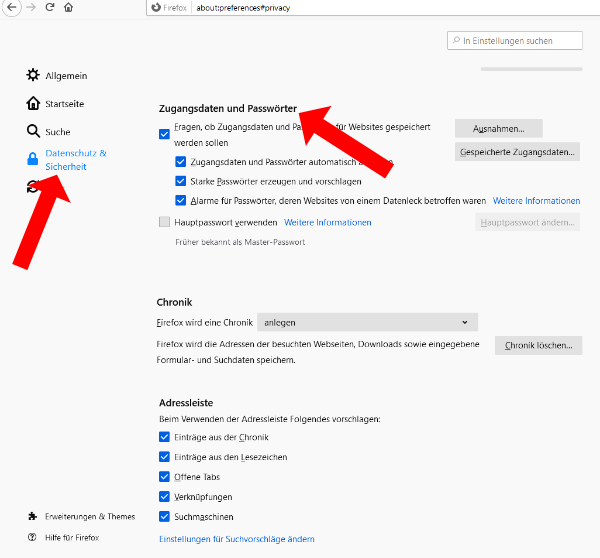Screen dimensions: 600x558
Task: Click the reload page icon
Action: point(49,7)
